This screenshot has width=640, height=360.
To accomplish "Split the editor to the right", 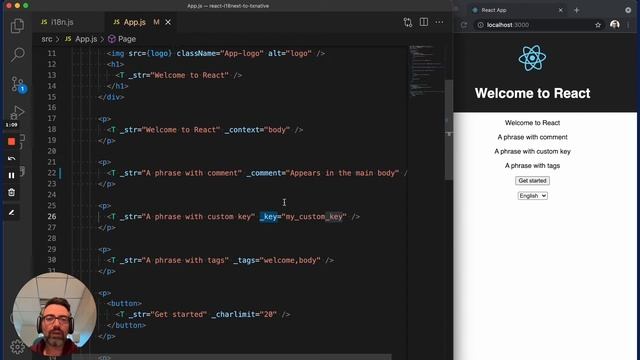I will click(424, 22).
